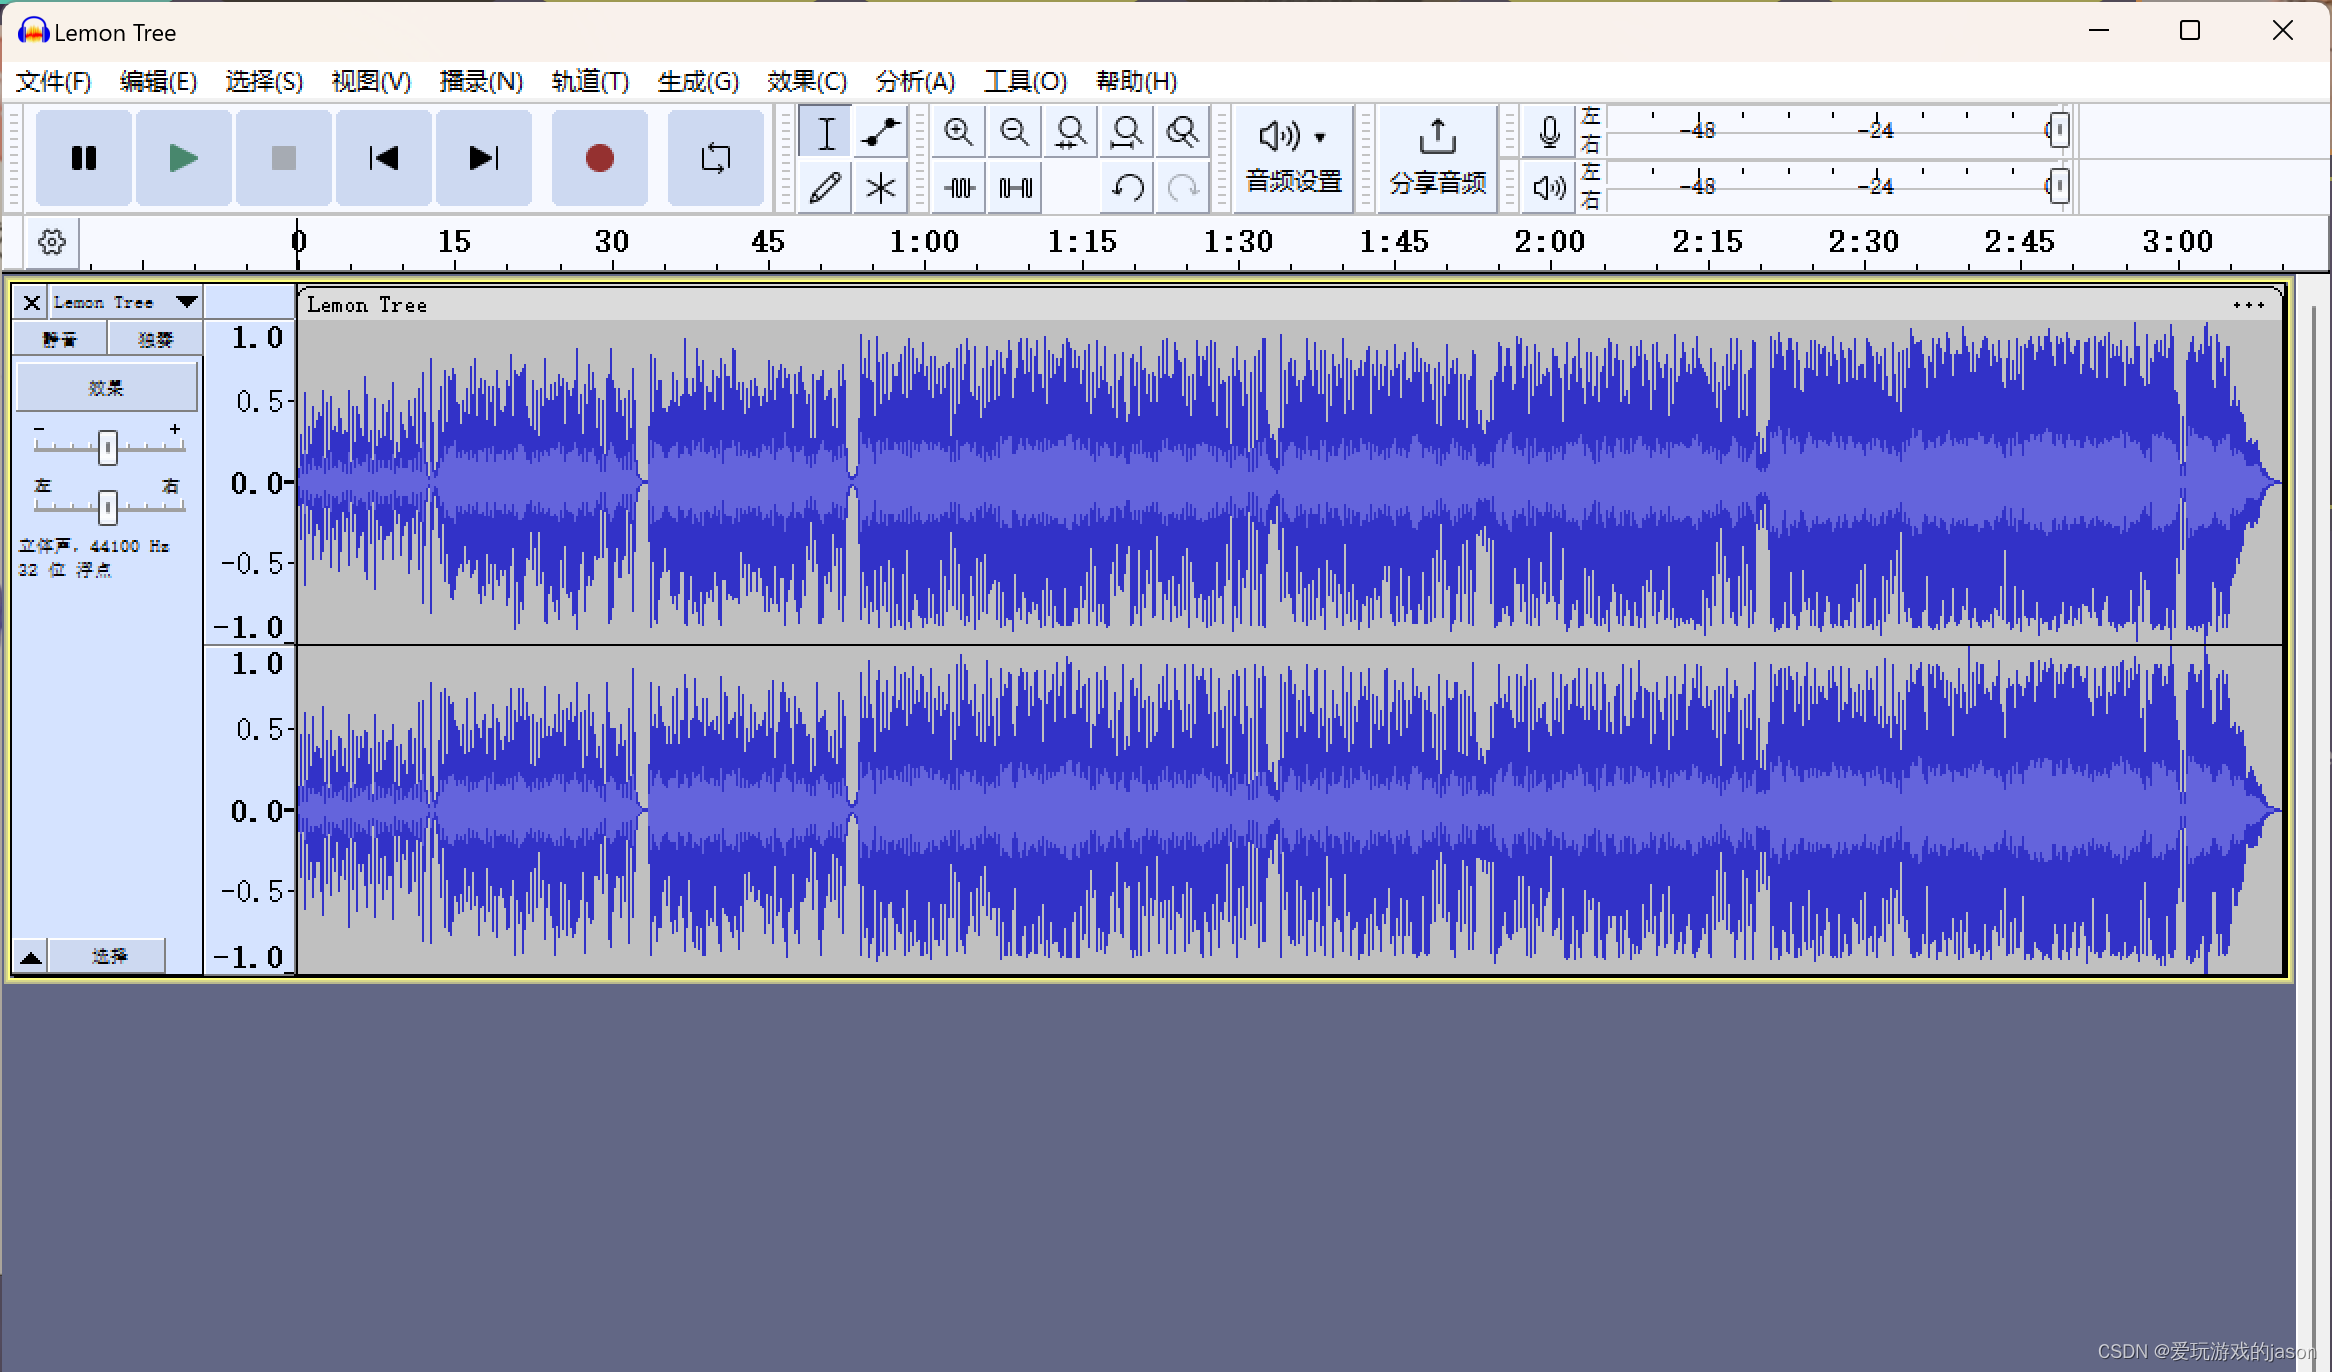Image resolution: width=2332 pixels, height=1372 pixels.
Task: Click the Zoom In magnifier
Action: pos(958,132)
